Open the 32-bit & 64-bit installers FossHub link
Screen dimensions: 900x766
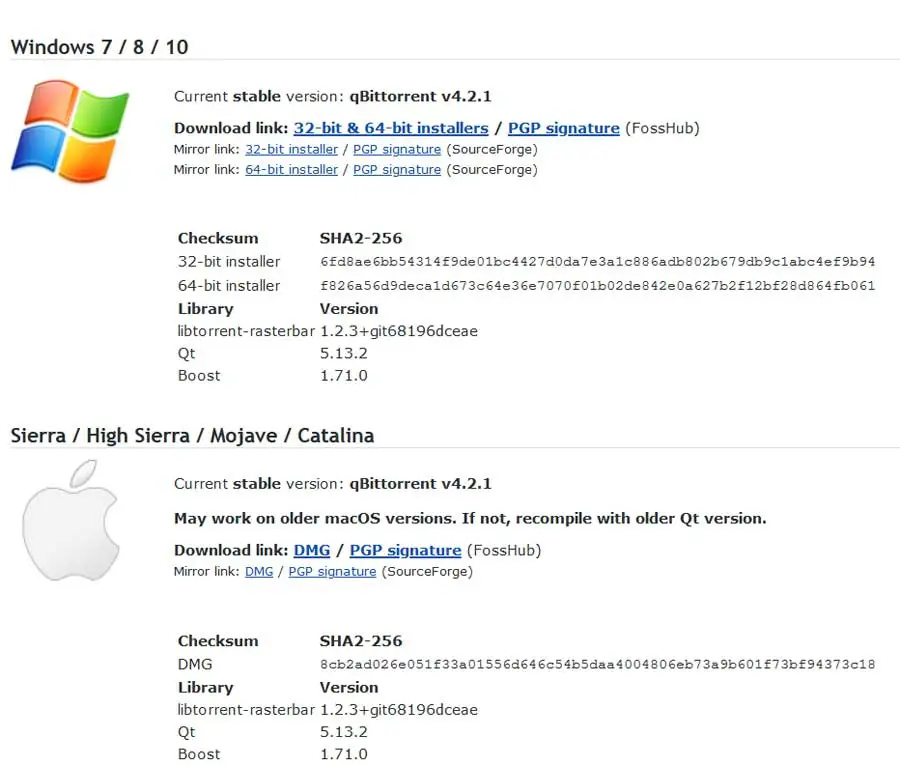tap(391, 128)
